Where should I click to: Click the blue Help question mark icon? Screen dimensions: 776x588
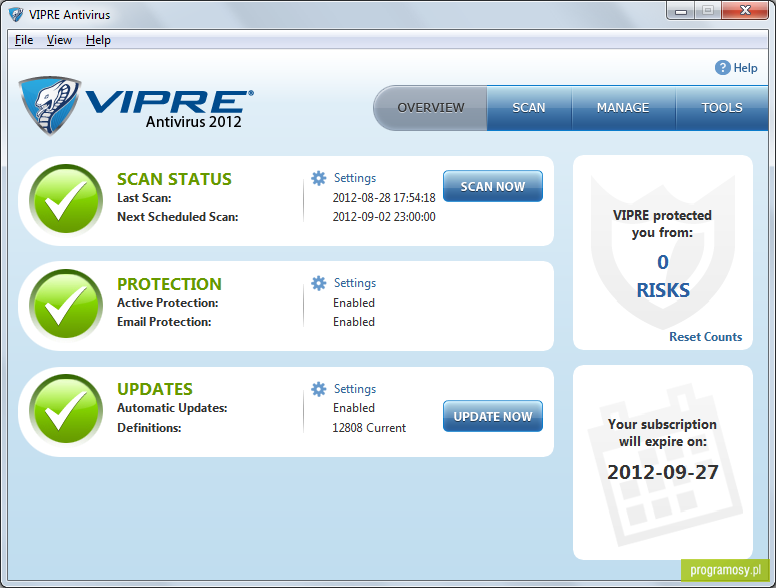723,68
